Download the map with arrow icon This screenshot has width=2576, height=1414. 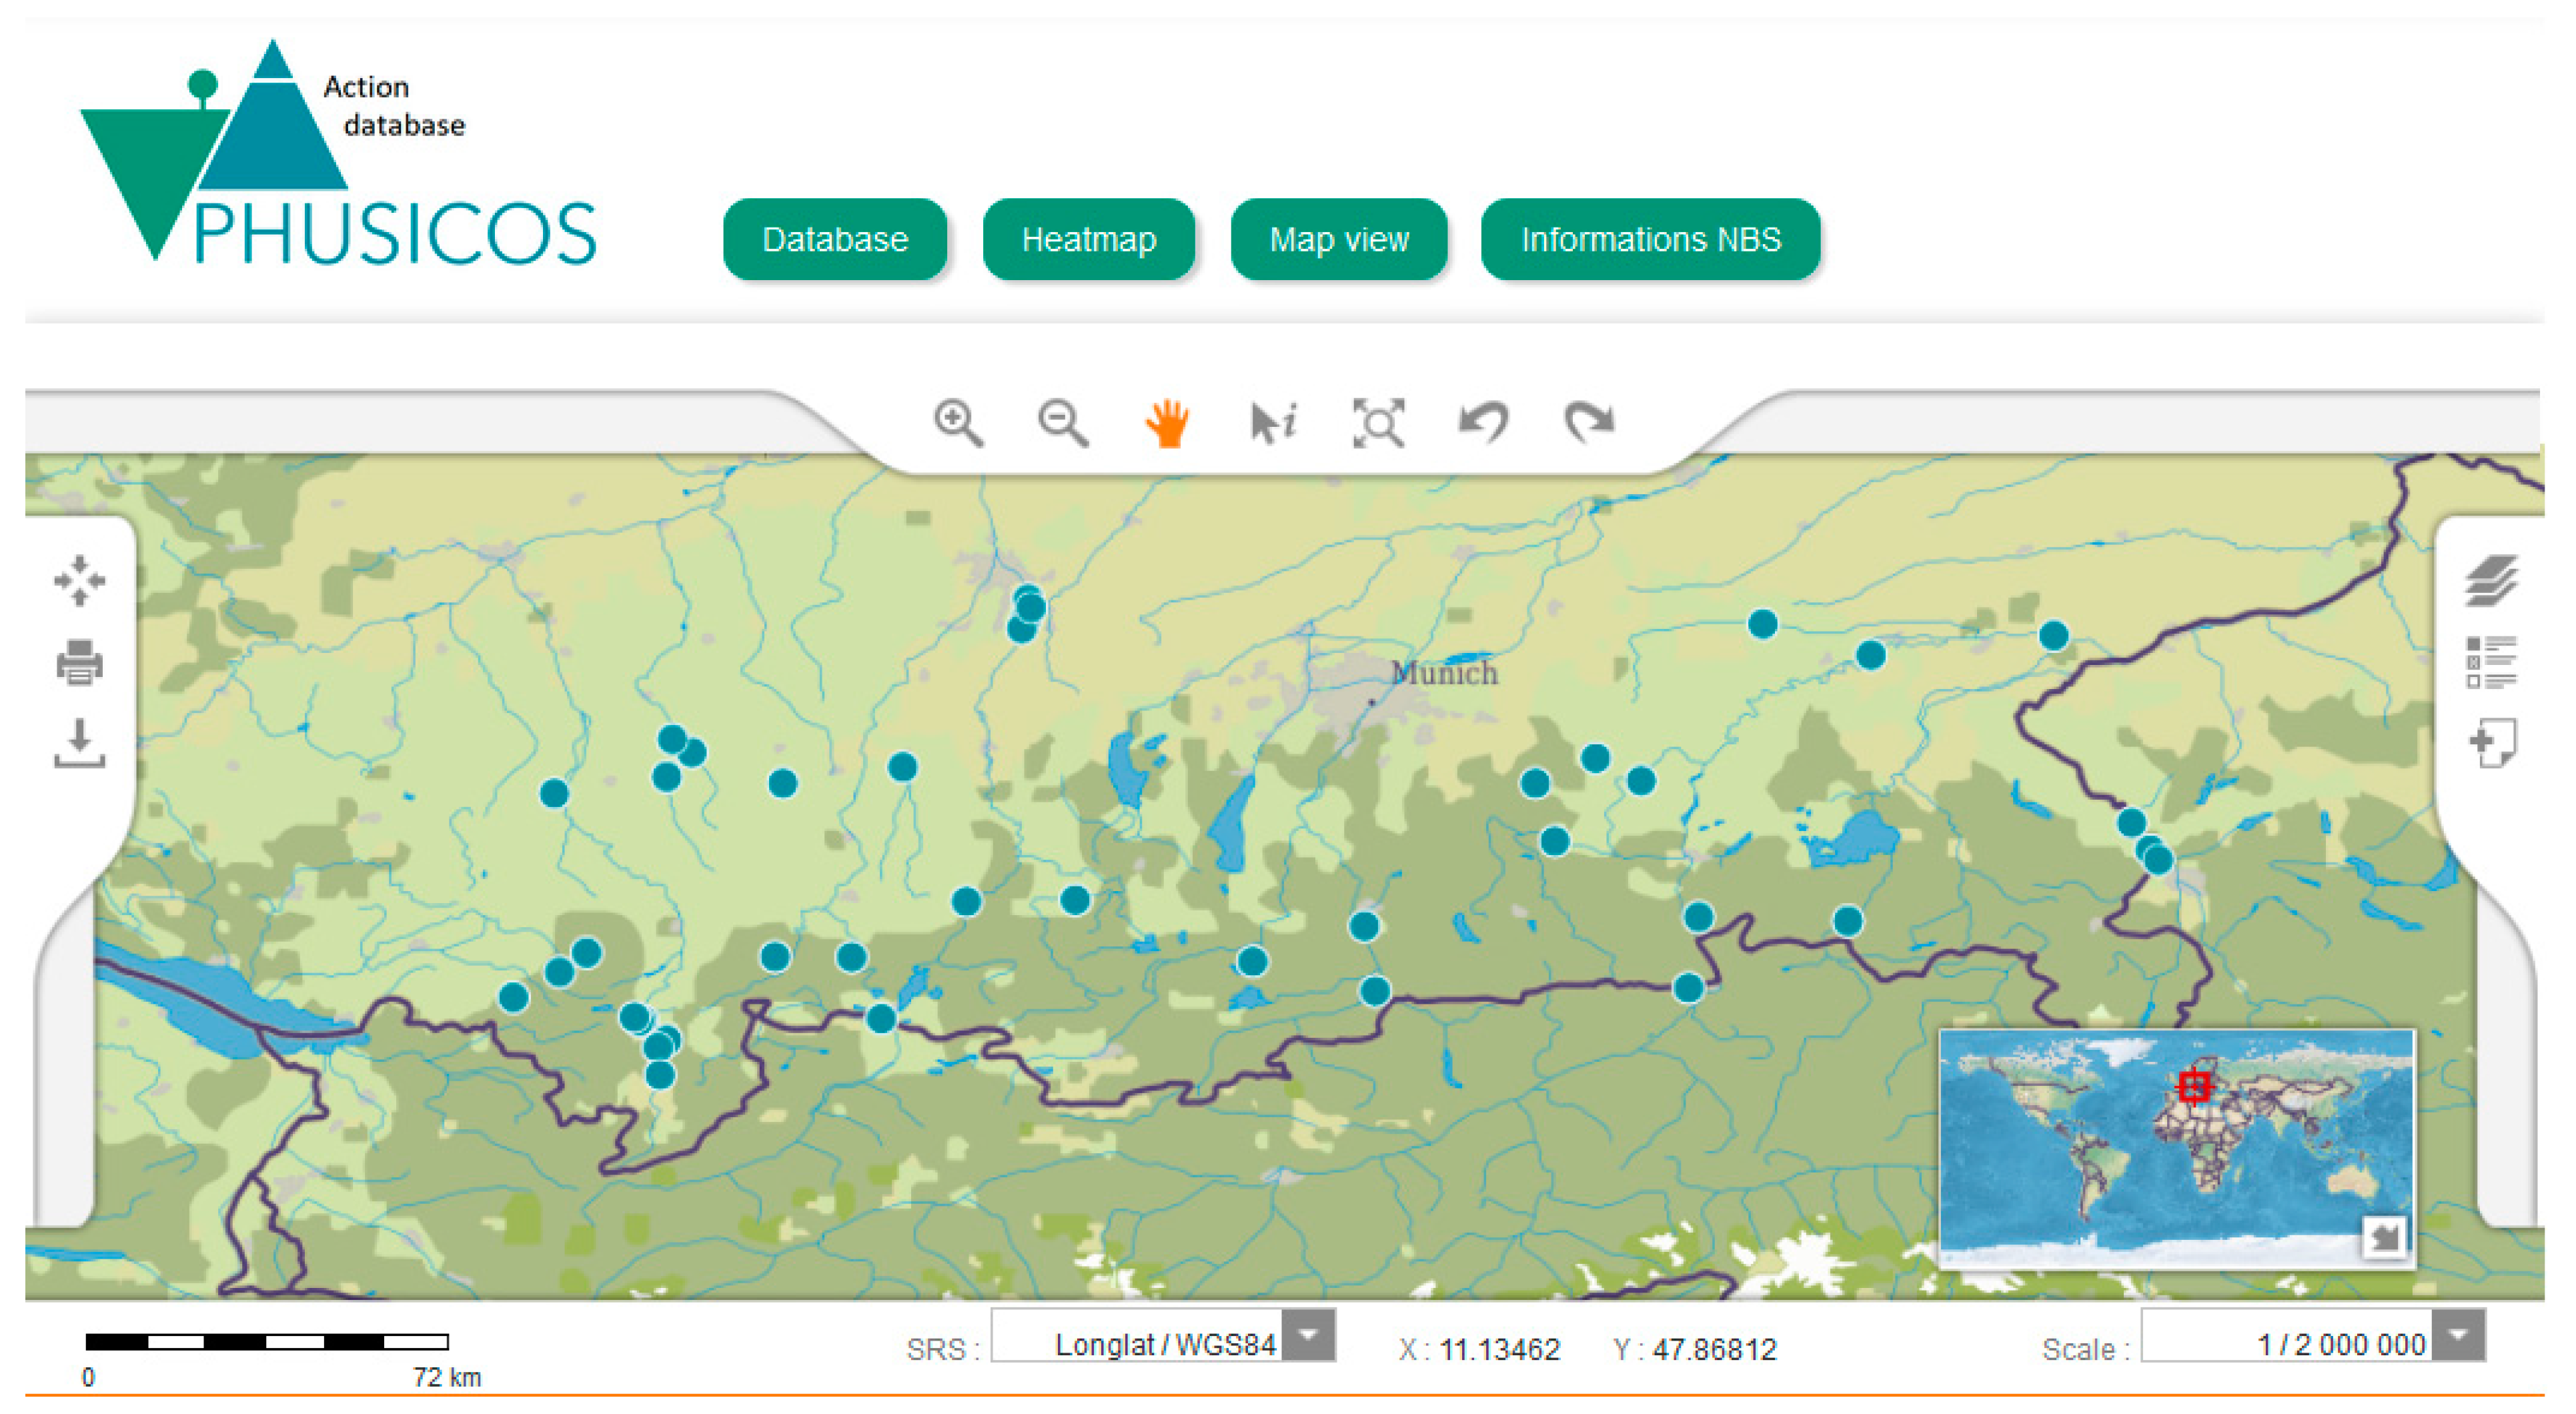(x=79, y=743)
